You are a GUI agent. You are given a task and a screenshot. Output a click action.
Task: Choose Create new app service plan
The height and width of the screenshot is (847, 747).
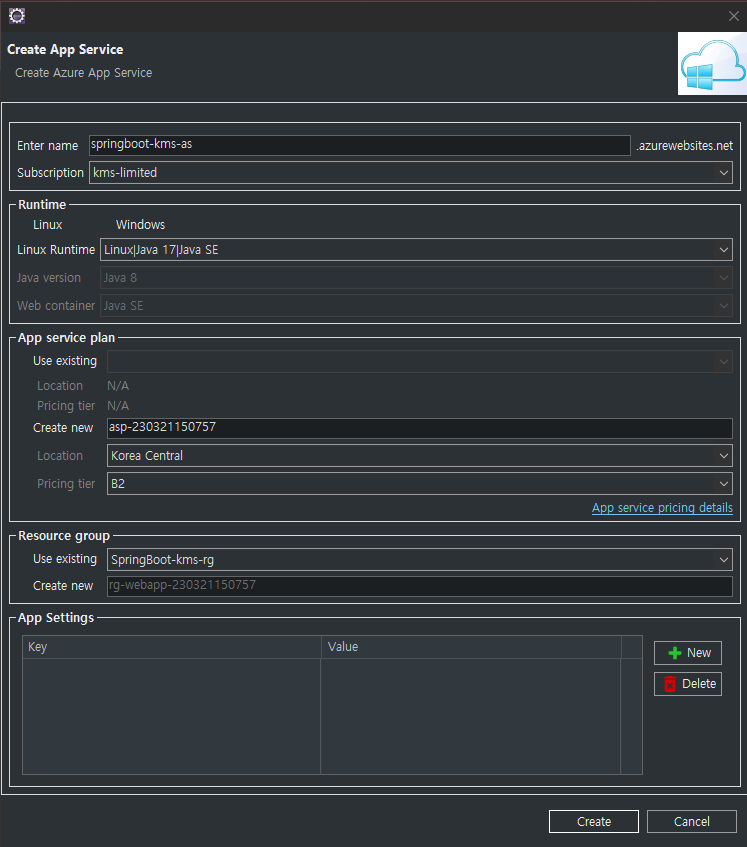(63, 428)
